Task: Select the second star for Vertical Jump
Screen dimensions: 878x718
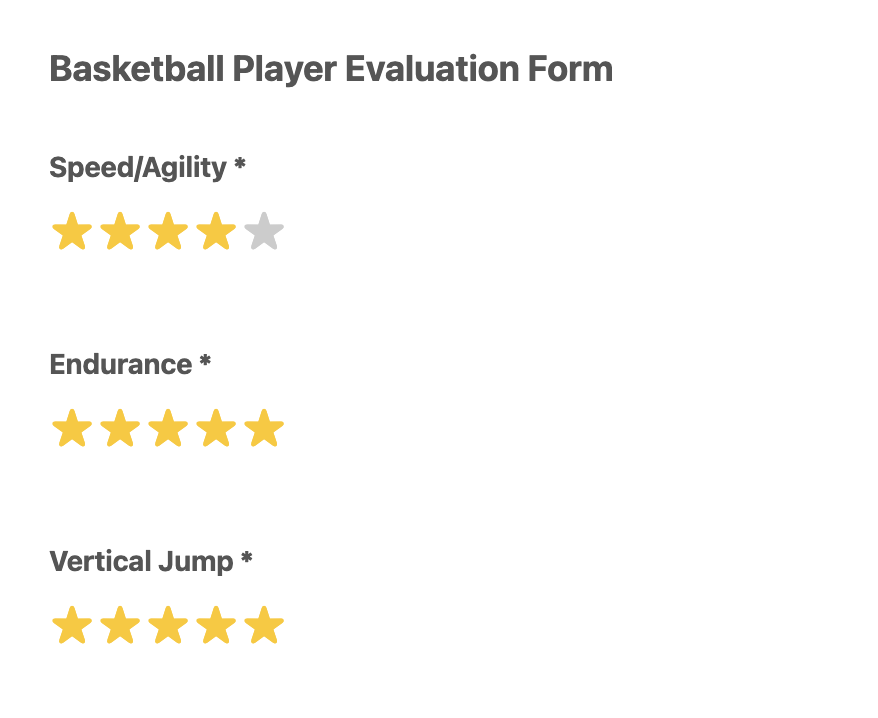Action: click(119, 625)
